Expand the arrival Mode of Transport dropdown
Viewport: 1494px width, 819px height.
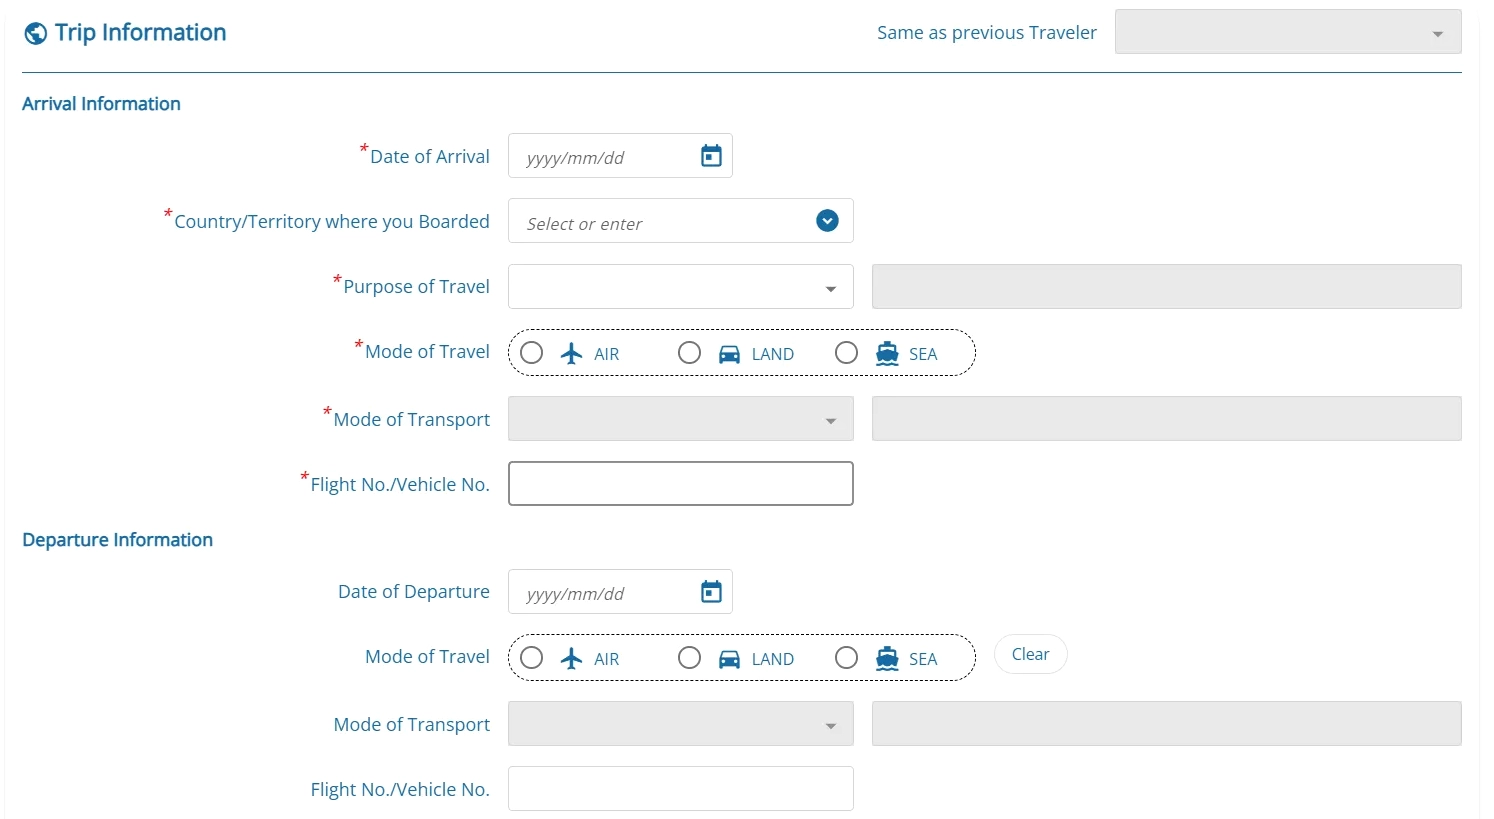[x=681, y=419]
